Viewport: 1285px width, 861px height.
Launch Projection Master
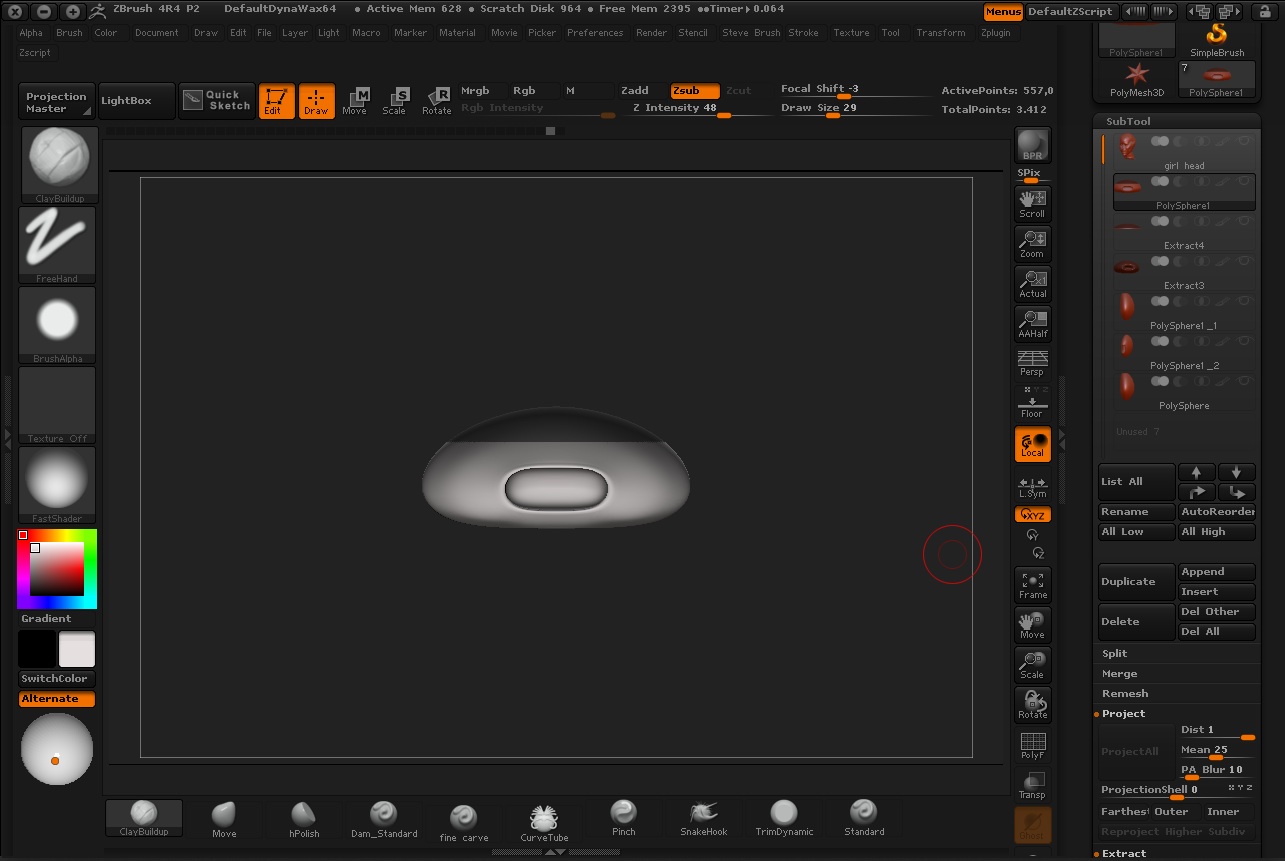(x=56, y=101)
